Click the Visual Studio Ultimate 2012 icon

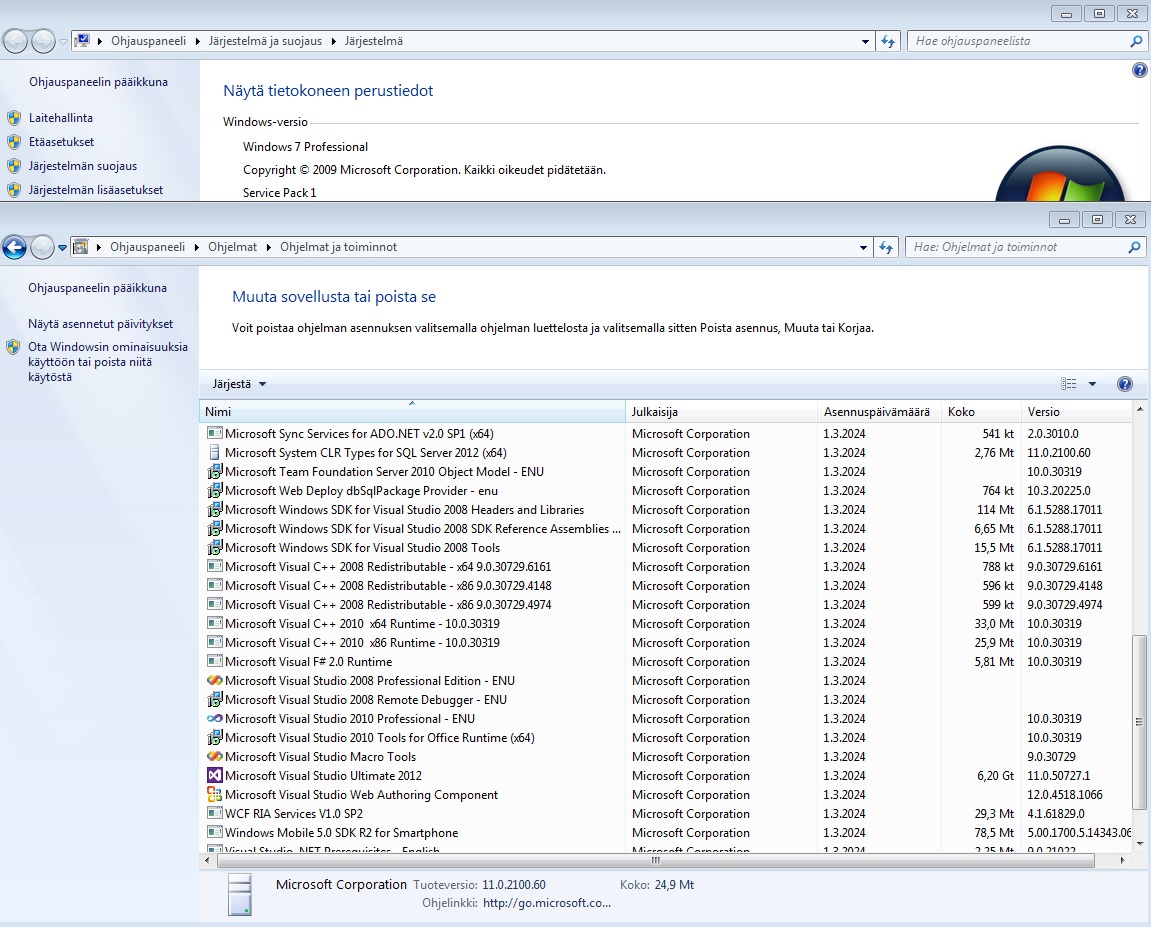[214, 776]
